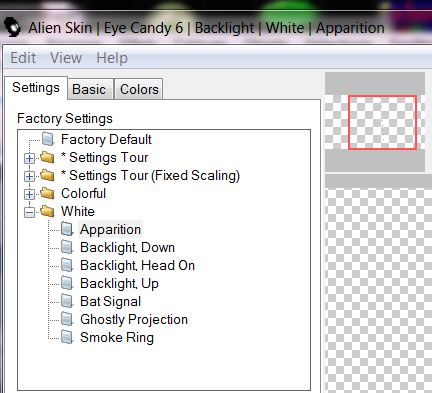432x393 pixels.
Task: Select the White folder label
Action: (x=78, y=211)
